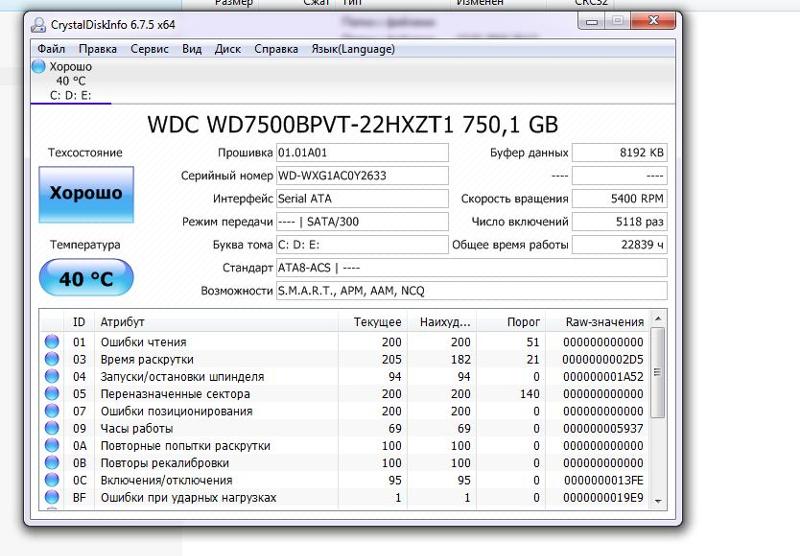Click status circle for Повторы рекалибровки

click(52, 463)
